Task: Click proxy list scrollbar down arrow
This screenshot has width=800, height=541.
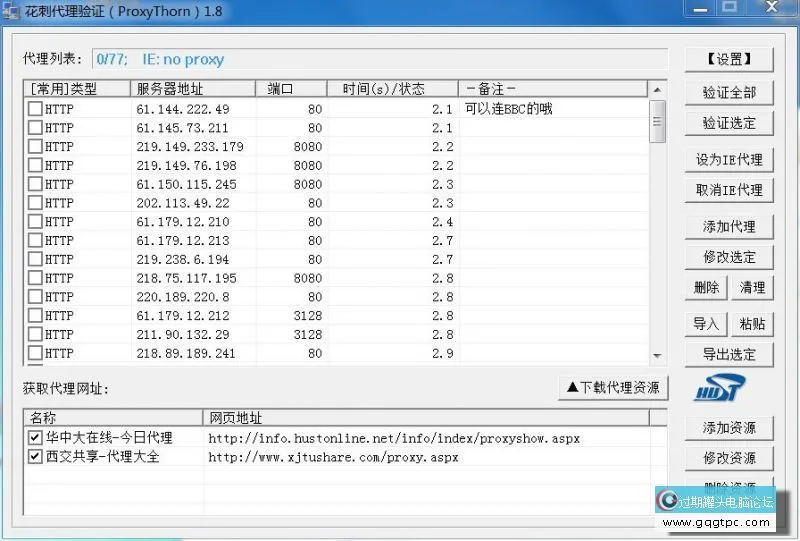Action: tap(657, 356)
